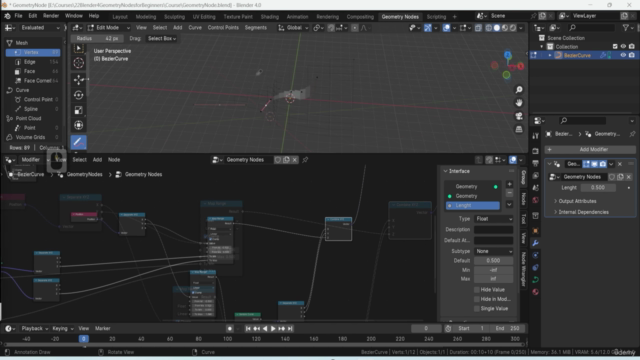
Task: Switch viewport to solid shading
Action: 497,28
